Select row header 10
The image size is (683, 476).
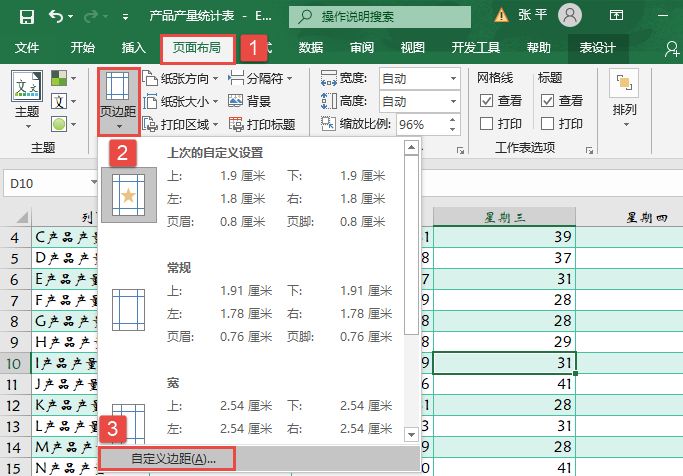14,363
